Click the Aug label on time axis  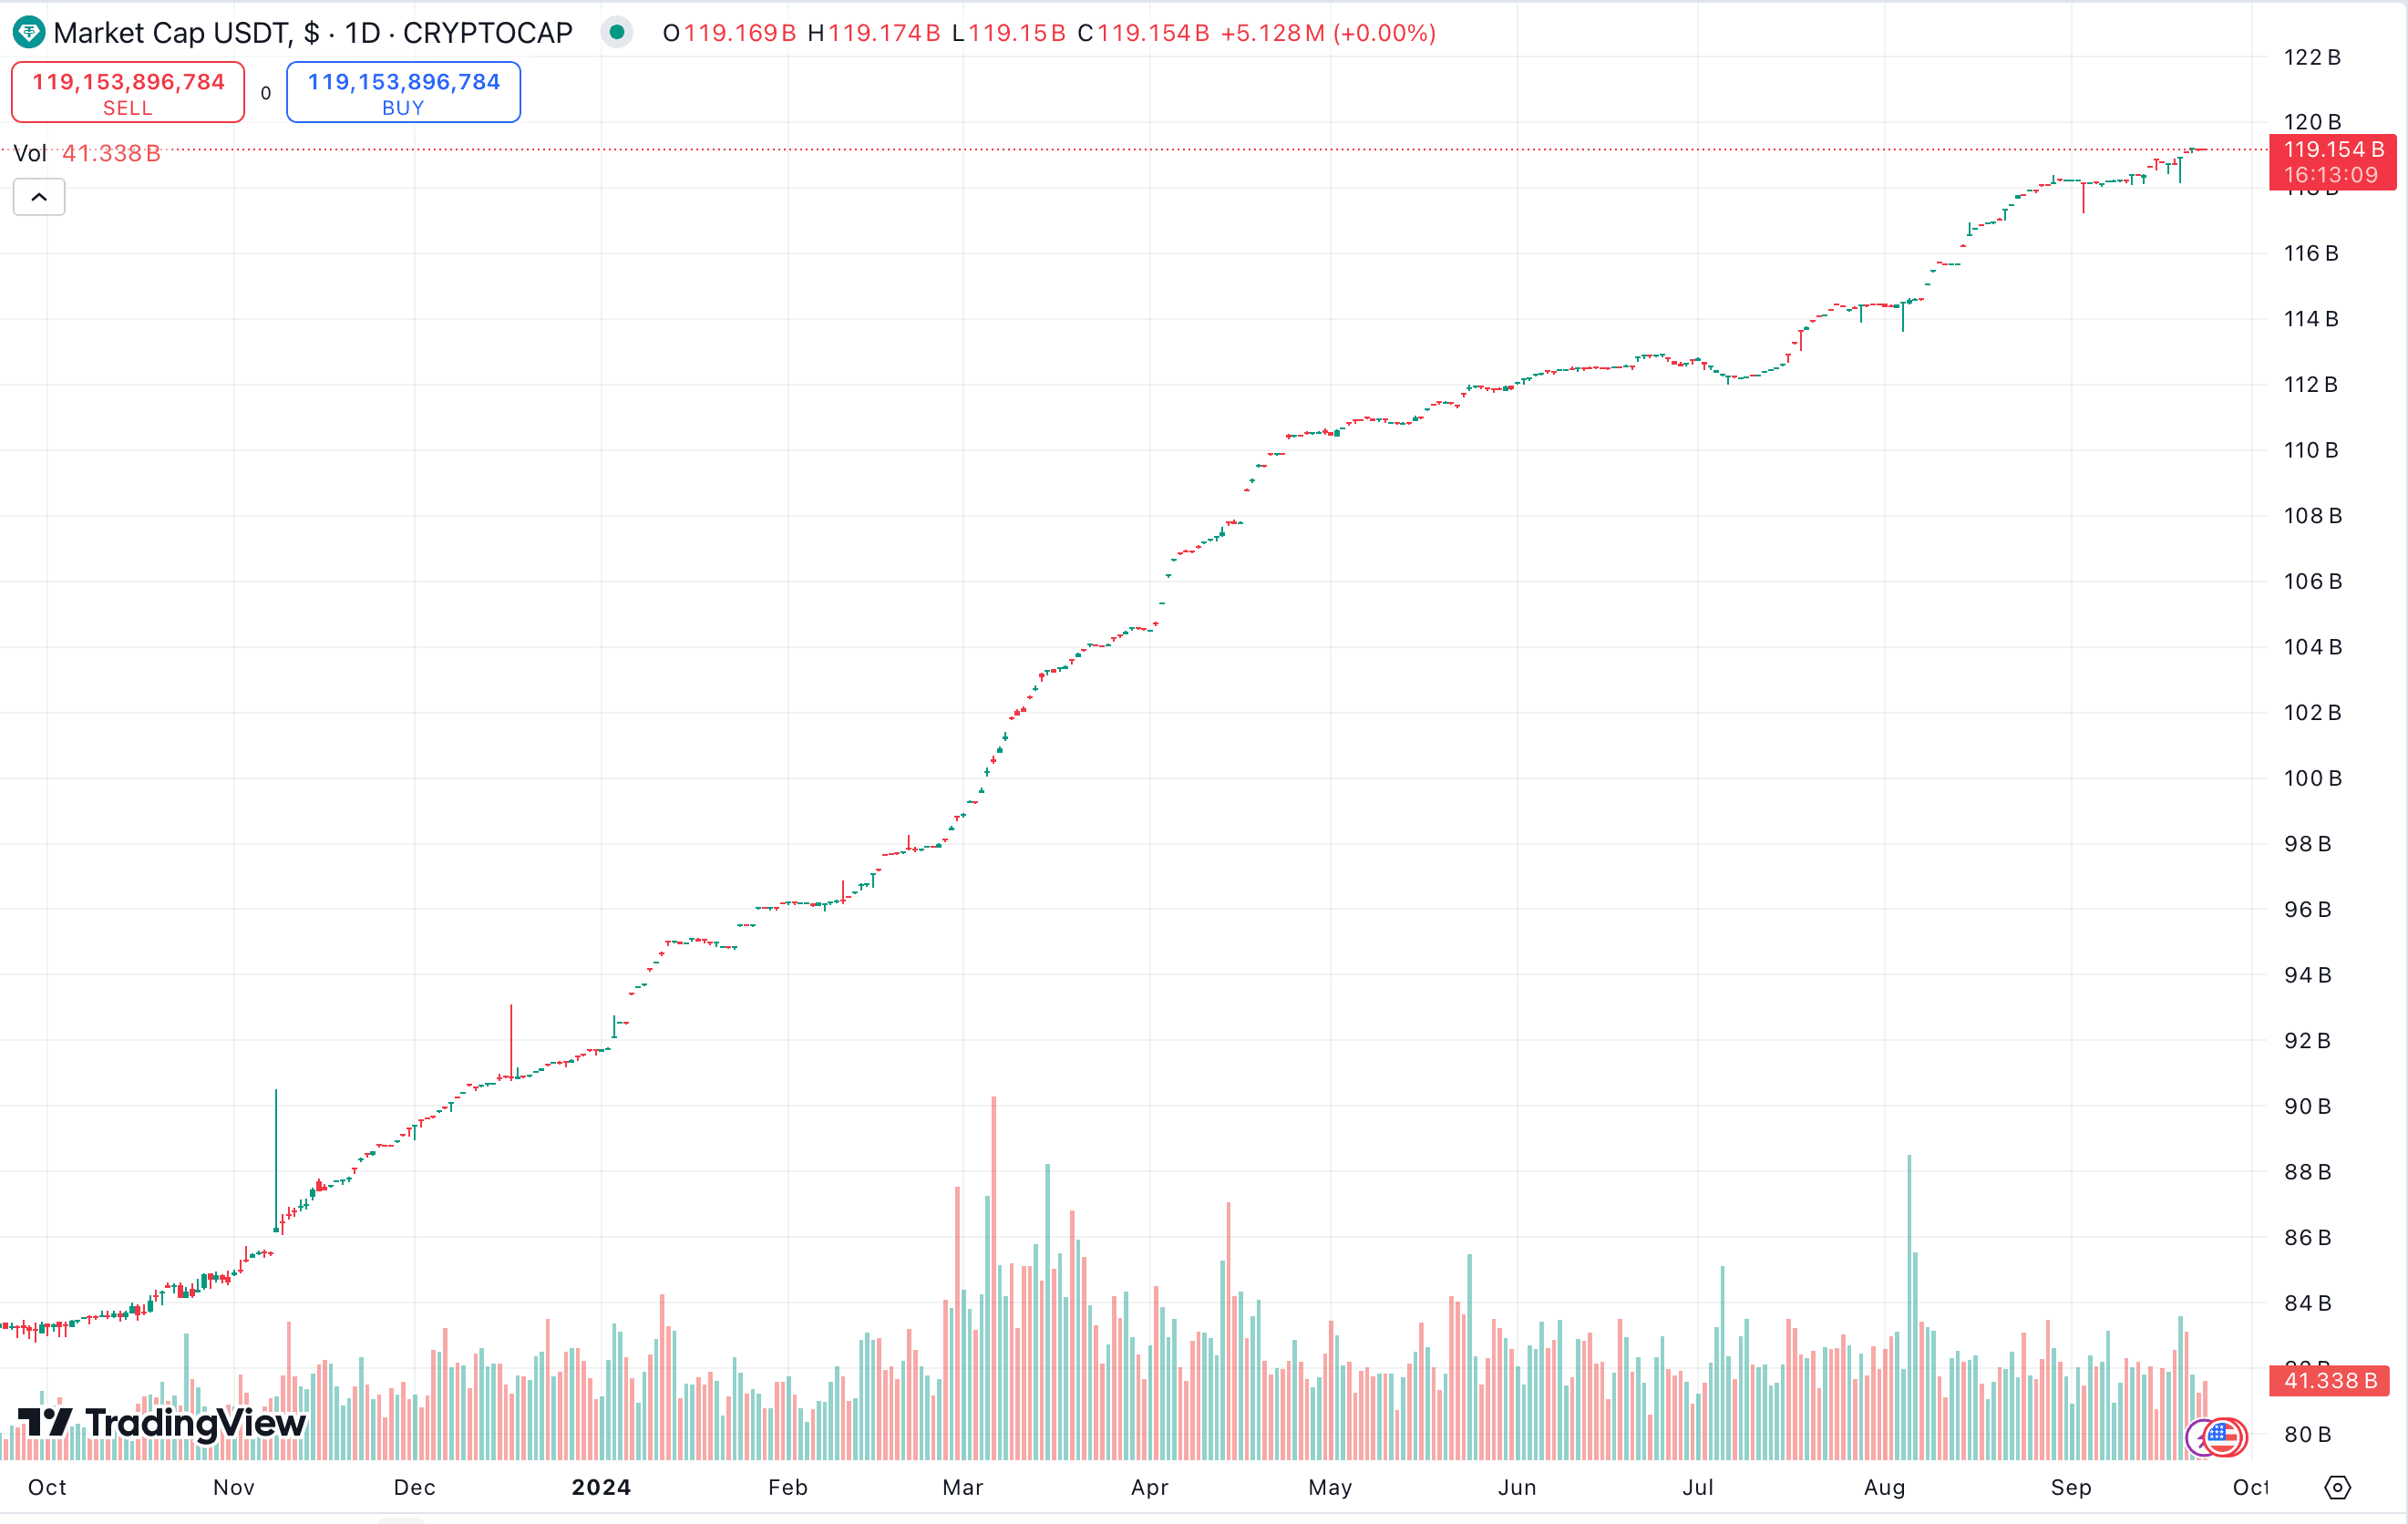coord(1885,1487)
